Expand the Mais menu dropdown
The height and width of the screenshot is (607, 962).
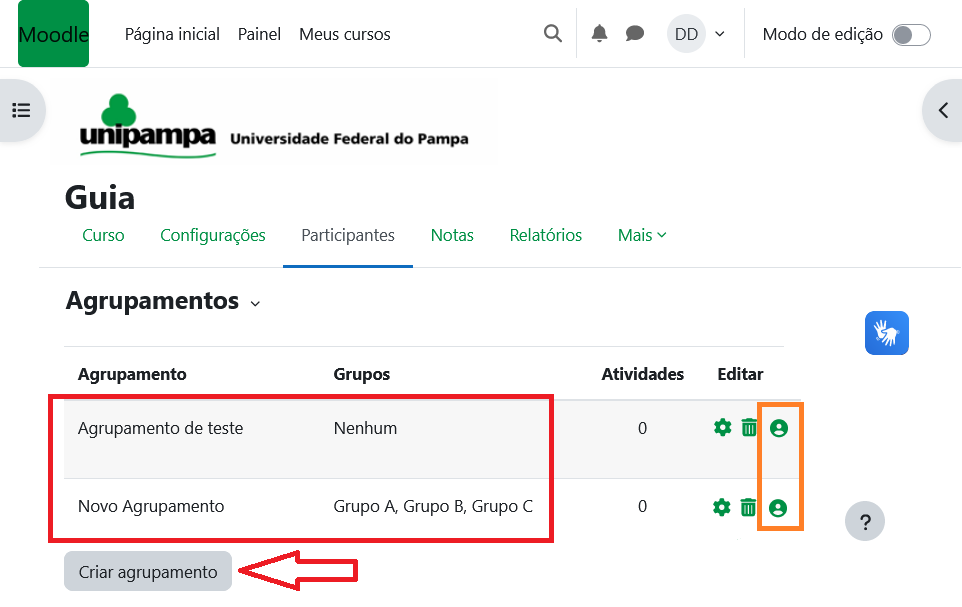pos(642,236)
